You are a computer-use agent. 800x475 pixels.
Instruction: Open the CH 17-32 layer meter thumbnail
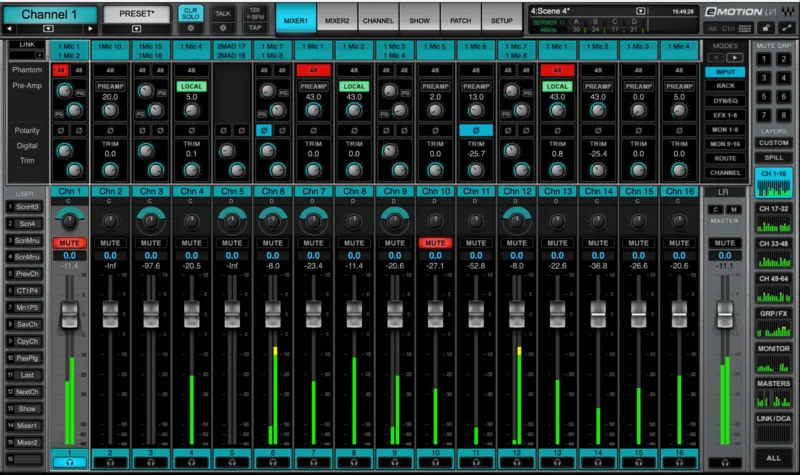[x=773, y=218]
